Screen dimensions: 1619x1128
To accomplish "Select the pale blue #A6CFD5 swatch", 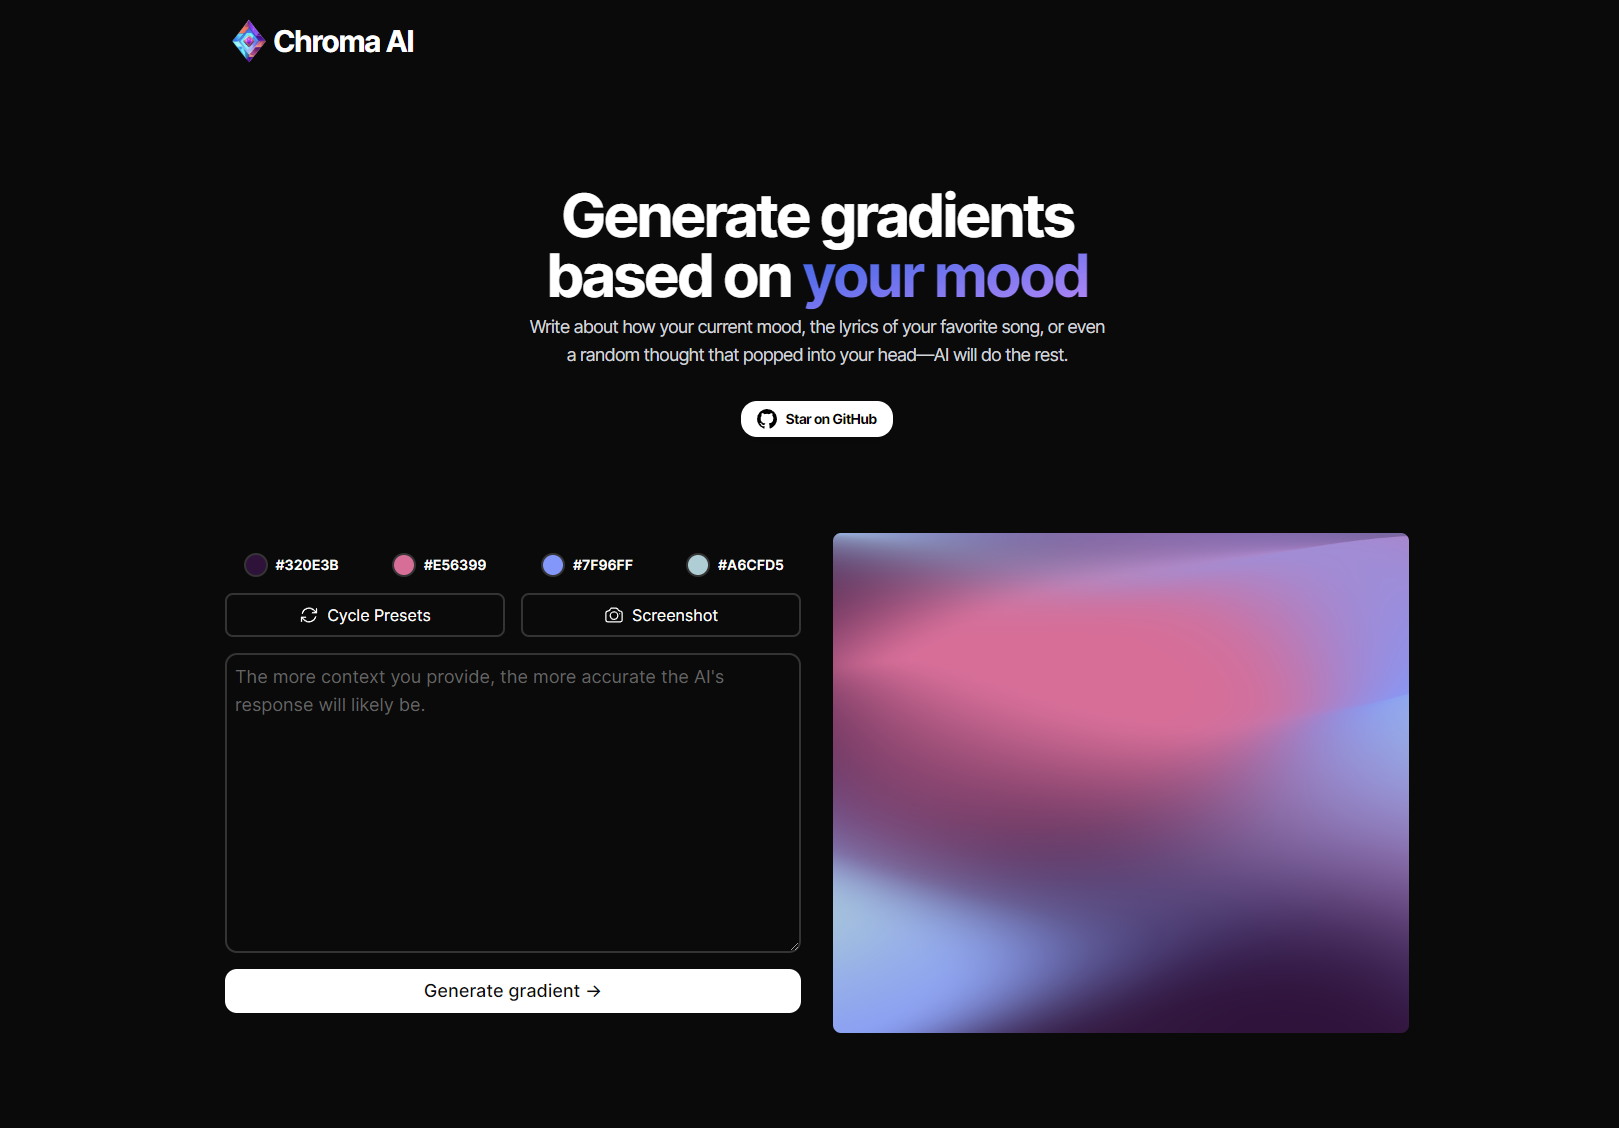I will 698,565.
